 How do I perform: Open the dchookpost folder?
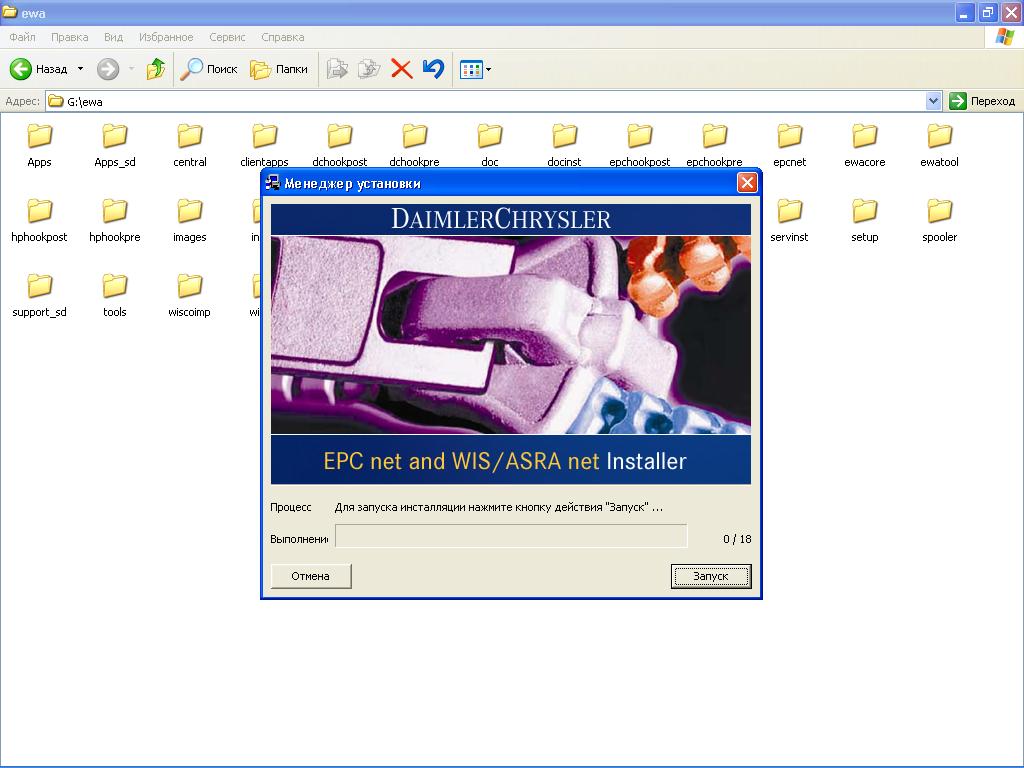point(340,145)
